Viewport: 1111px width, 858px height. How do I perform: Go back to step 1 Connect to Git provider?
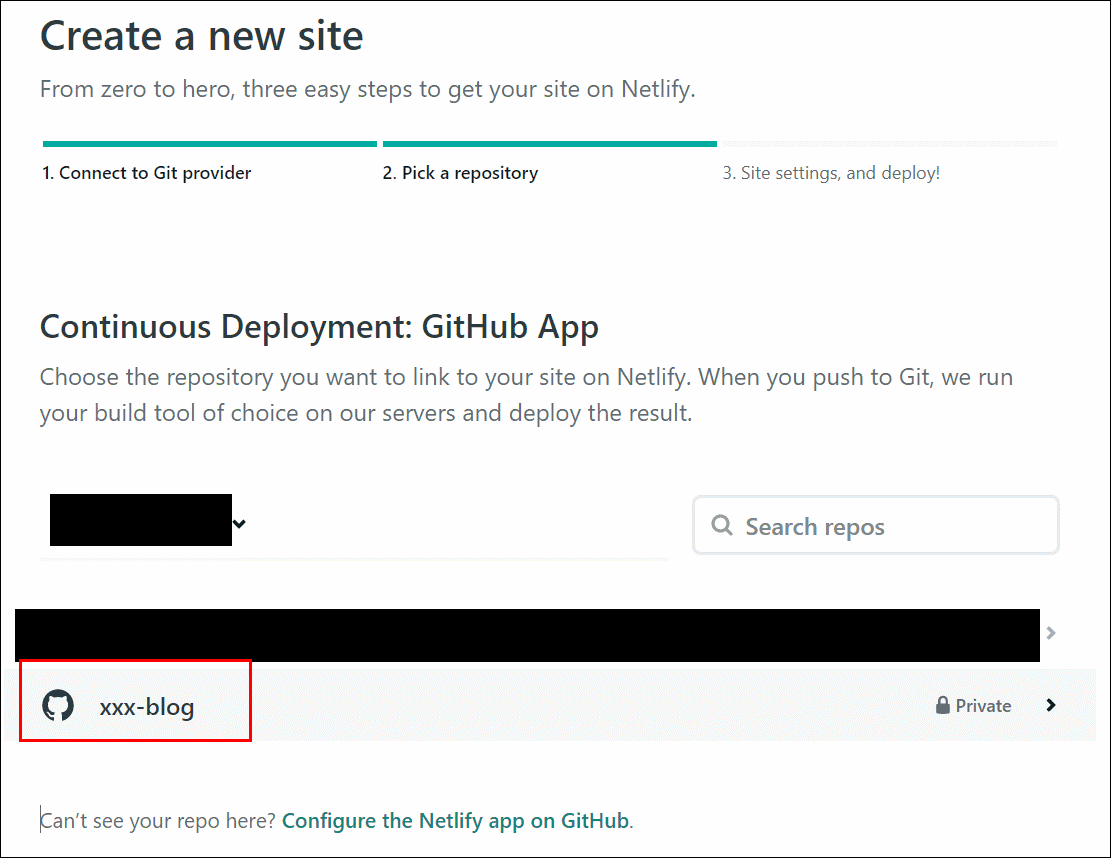tap(147, 173)
